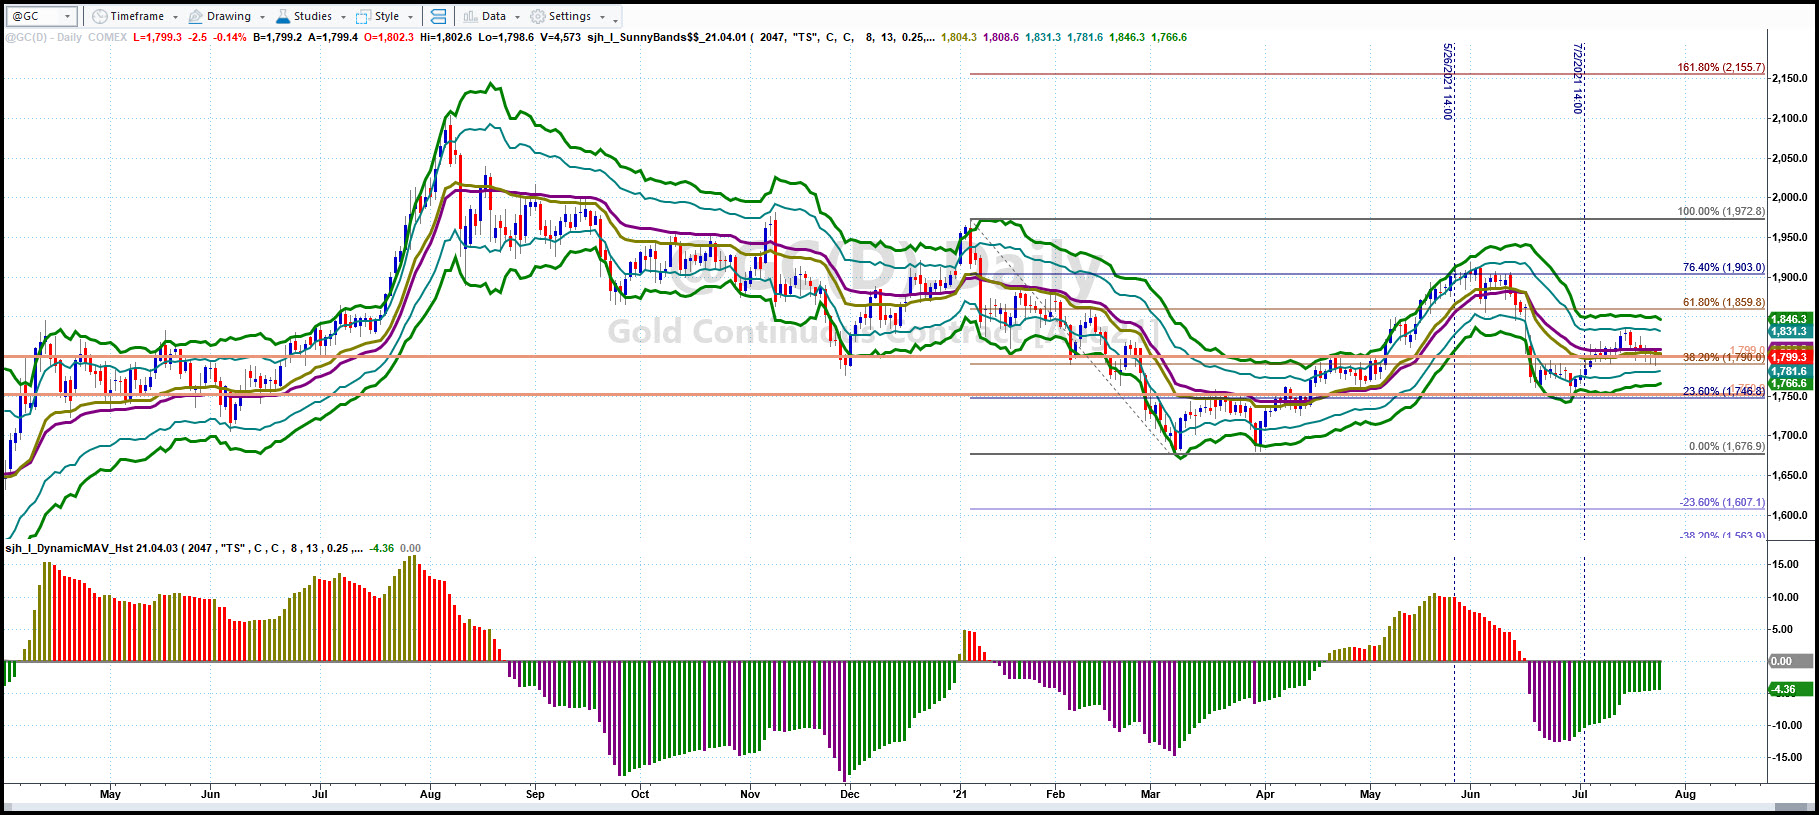Click the '21 year label on time axis
Screen dimensions: 1819x815
(960, 794)
